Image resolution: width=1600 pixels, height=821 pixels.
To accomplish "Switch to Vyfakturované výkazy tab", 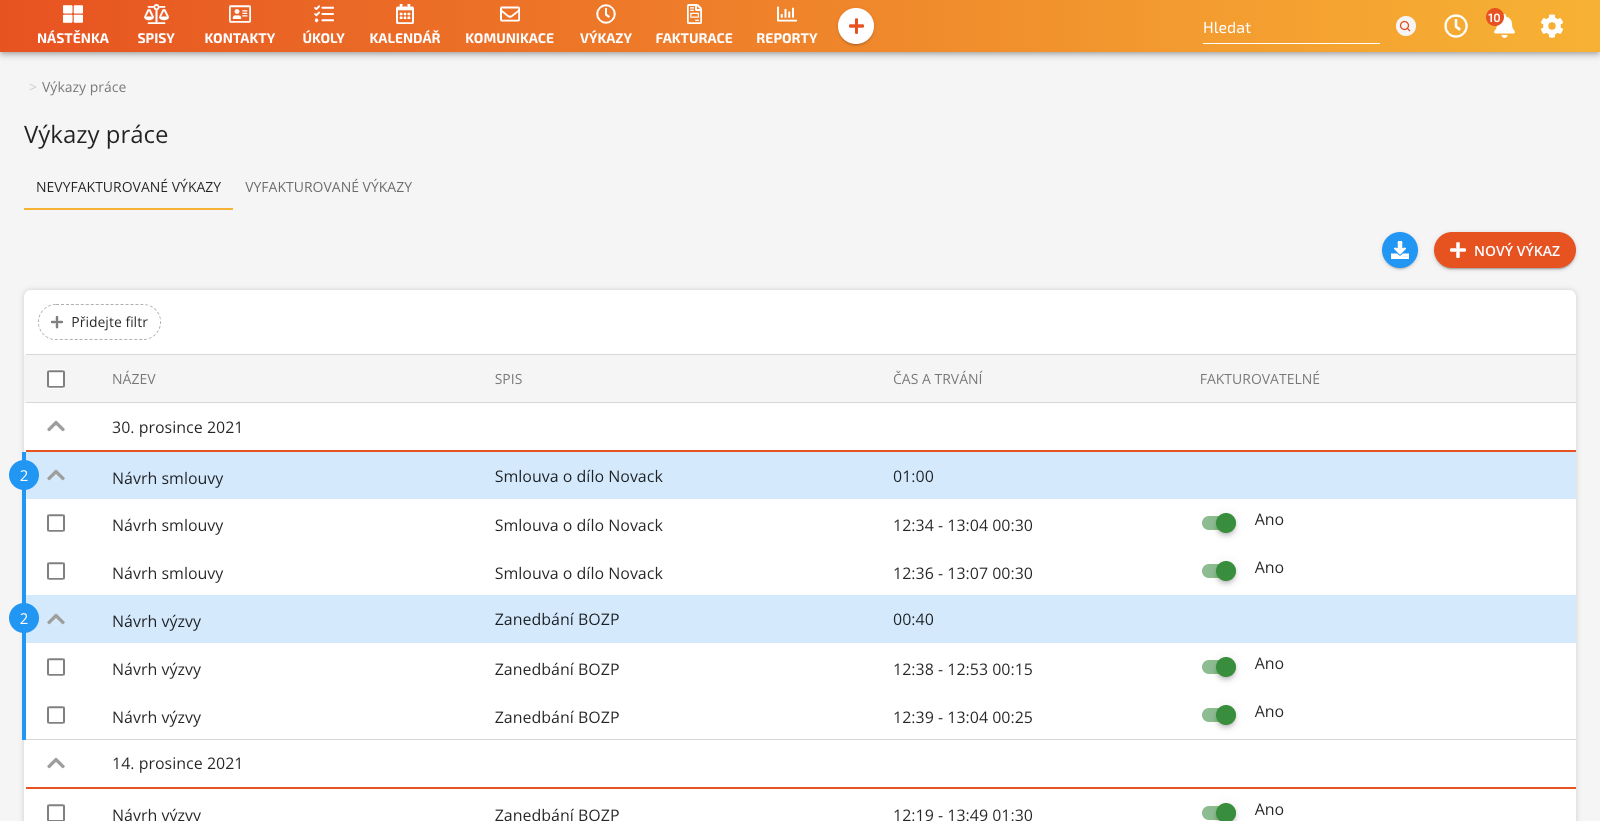I will coord(329,187).
